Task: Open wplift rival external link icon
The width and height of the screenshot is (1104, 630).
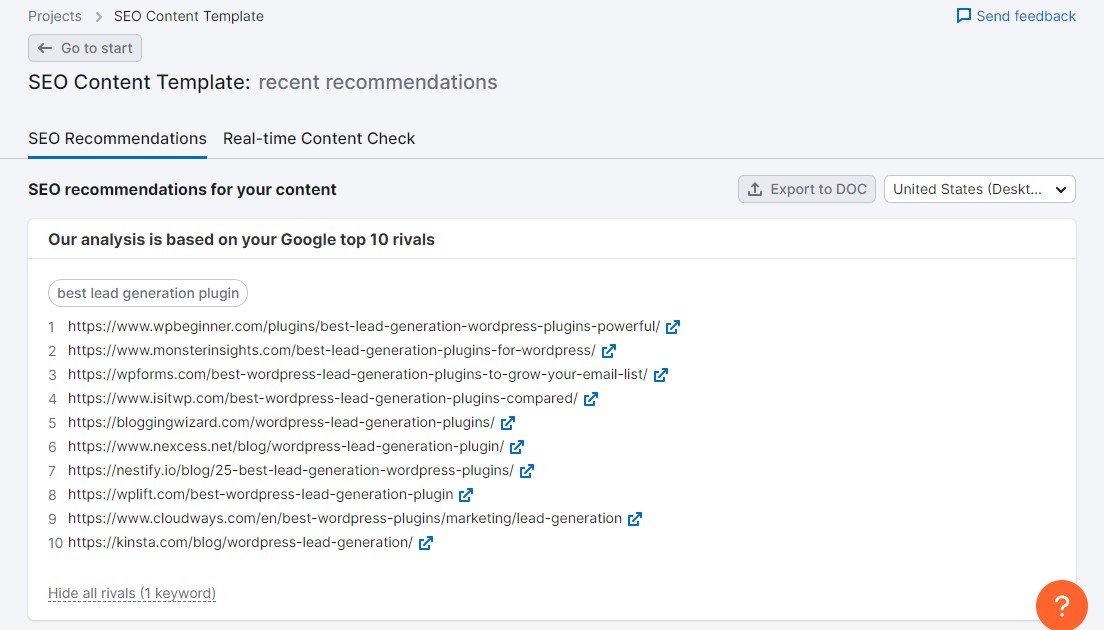Action: 465,495
